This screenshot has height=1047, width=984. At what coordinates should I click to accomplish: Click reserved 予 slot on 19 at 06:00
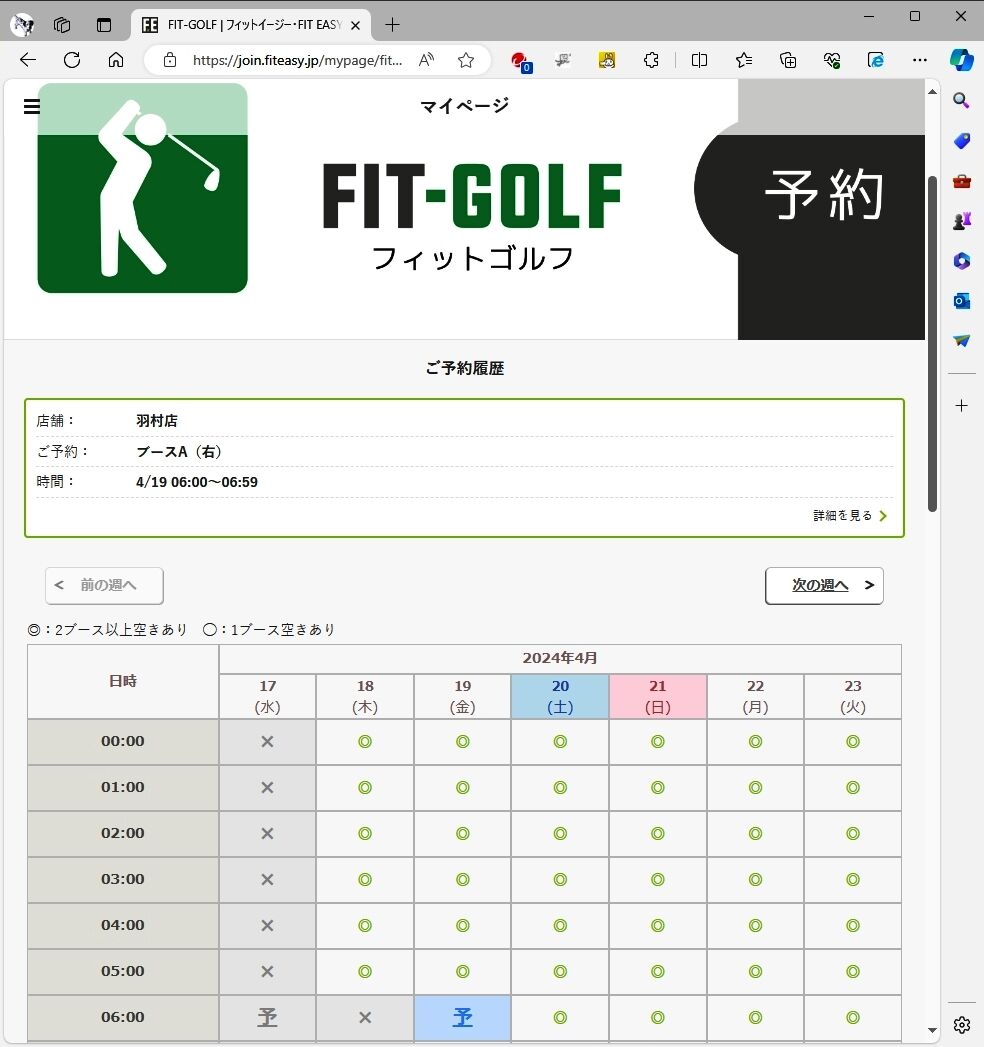(463, 1018)
